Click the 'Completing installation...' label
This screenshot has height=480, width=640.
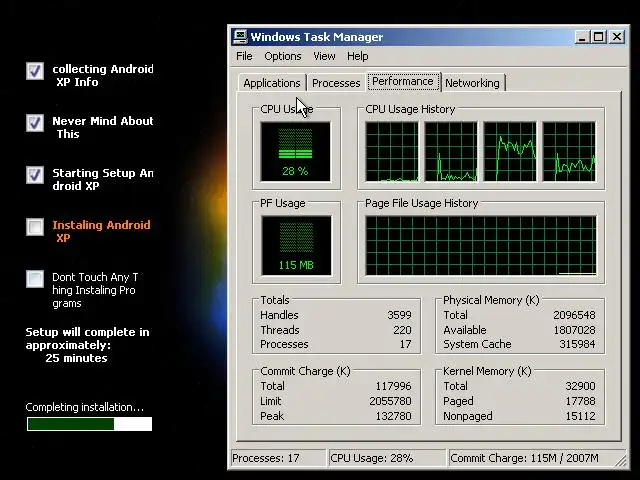(84, 407)
